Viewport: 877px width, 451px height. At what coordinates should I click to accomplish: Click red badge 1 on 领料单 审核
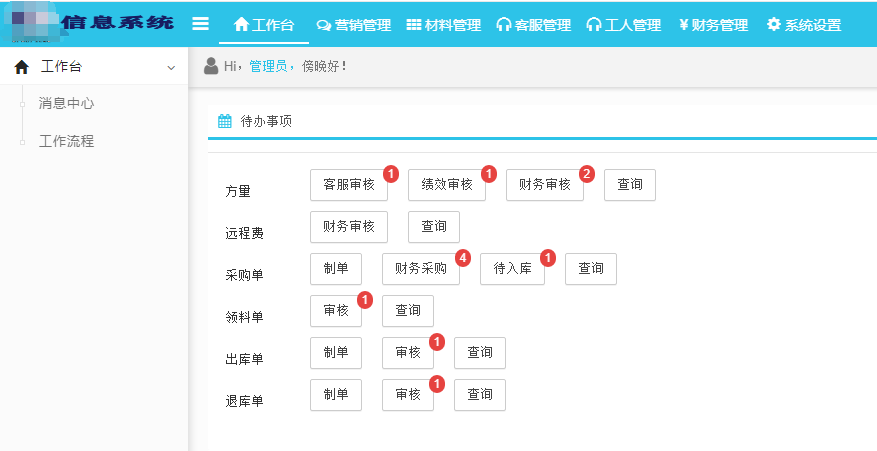(x=365, y=300)
